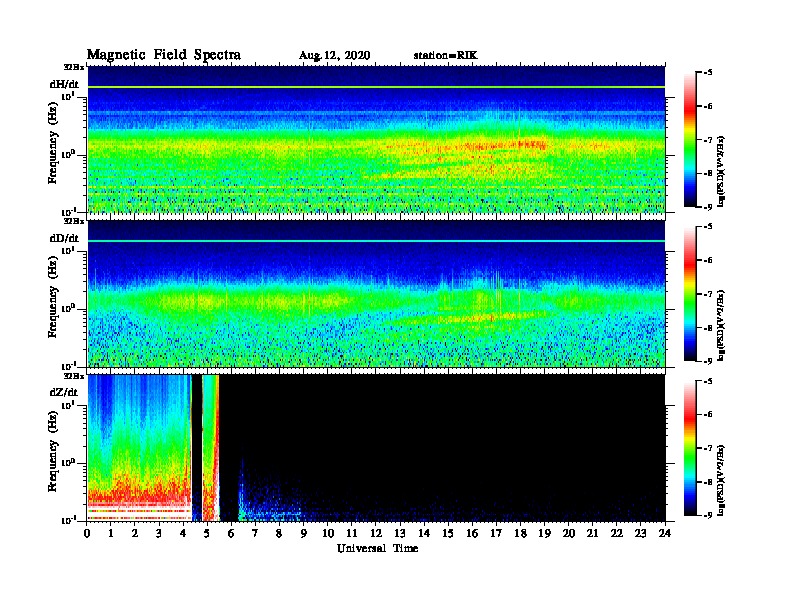
Task: Click the "dD/dt" panel label
Action: 64,238
